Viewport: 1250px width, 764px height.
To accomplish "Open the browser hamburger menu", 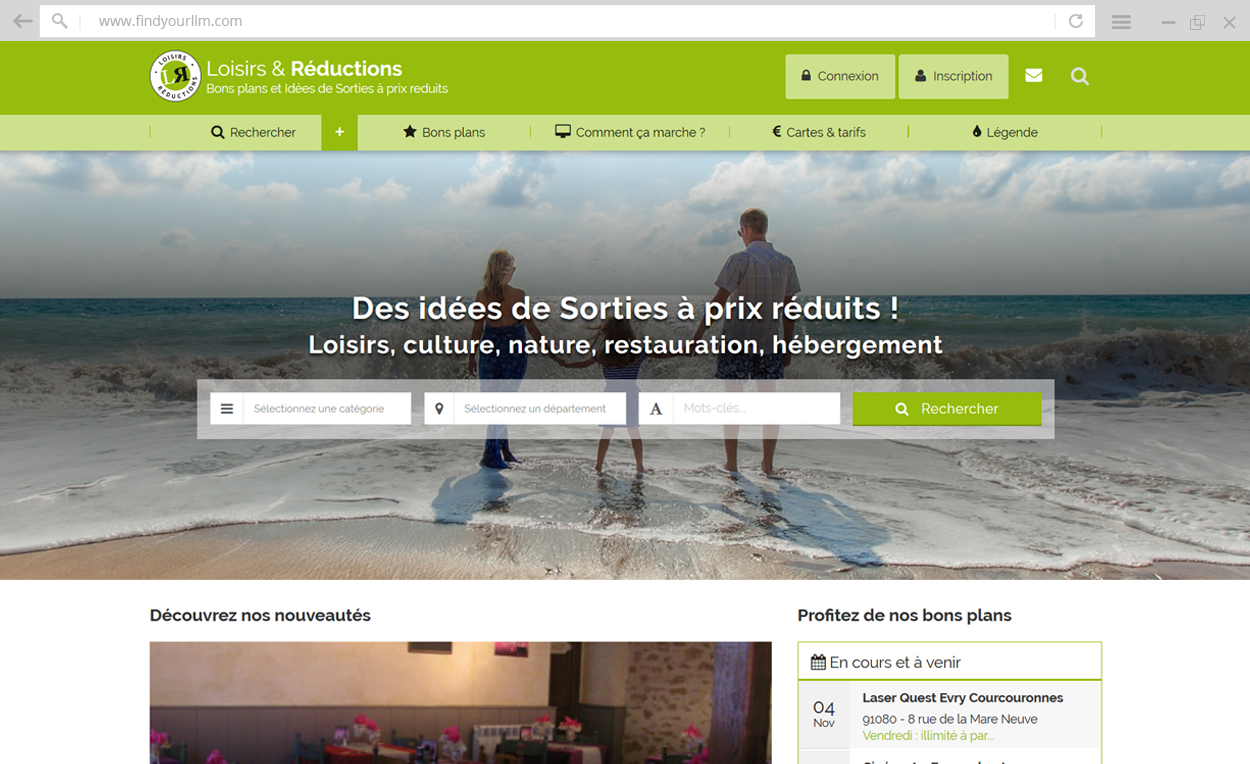I will pos(1121,22).
